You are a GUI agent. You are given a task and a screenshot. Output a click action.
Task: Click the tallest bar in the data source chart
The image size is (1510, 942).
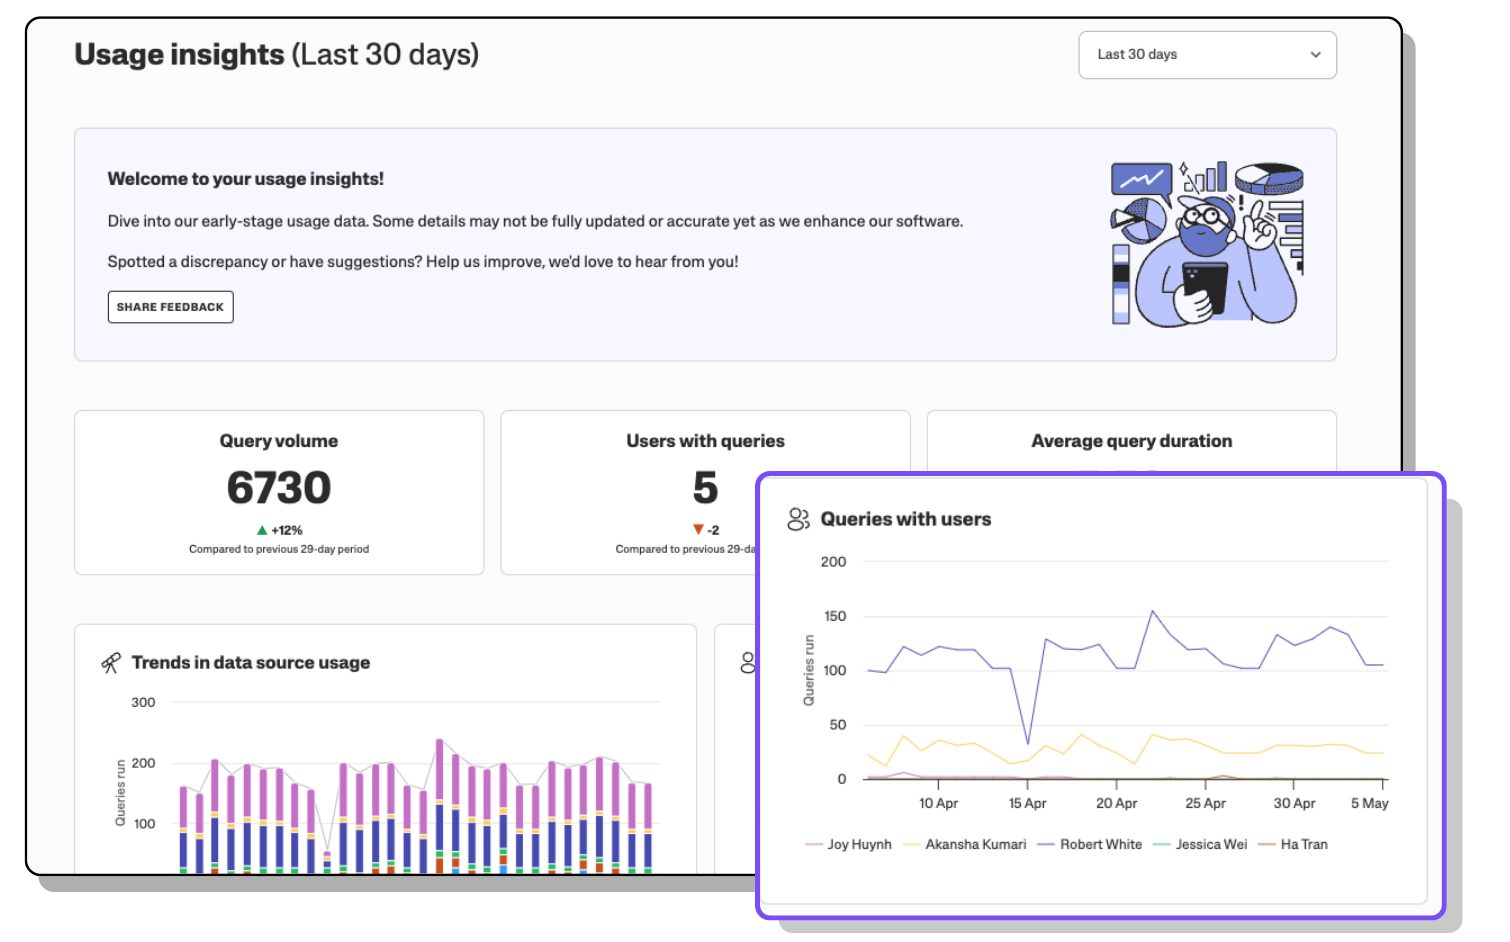coord(439,800)
